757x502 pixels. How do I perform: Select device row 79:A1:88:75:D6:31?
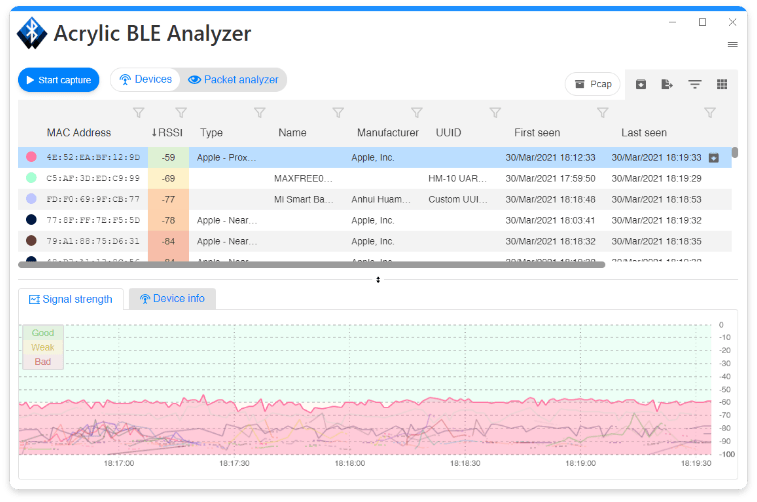click(x=375, y=241)
